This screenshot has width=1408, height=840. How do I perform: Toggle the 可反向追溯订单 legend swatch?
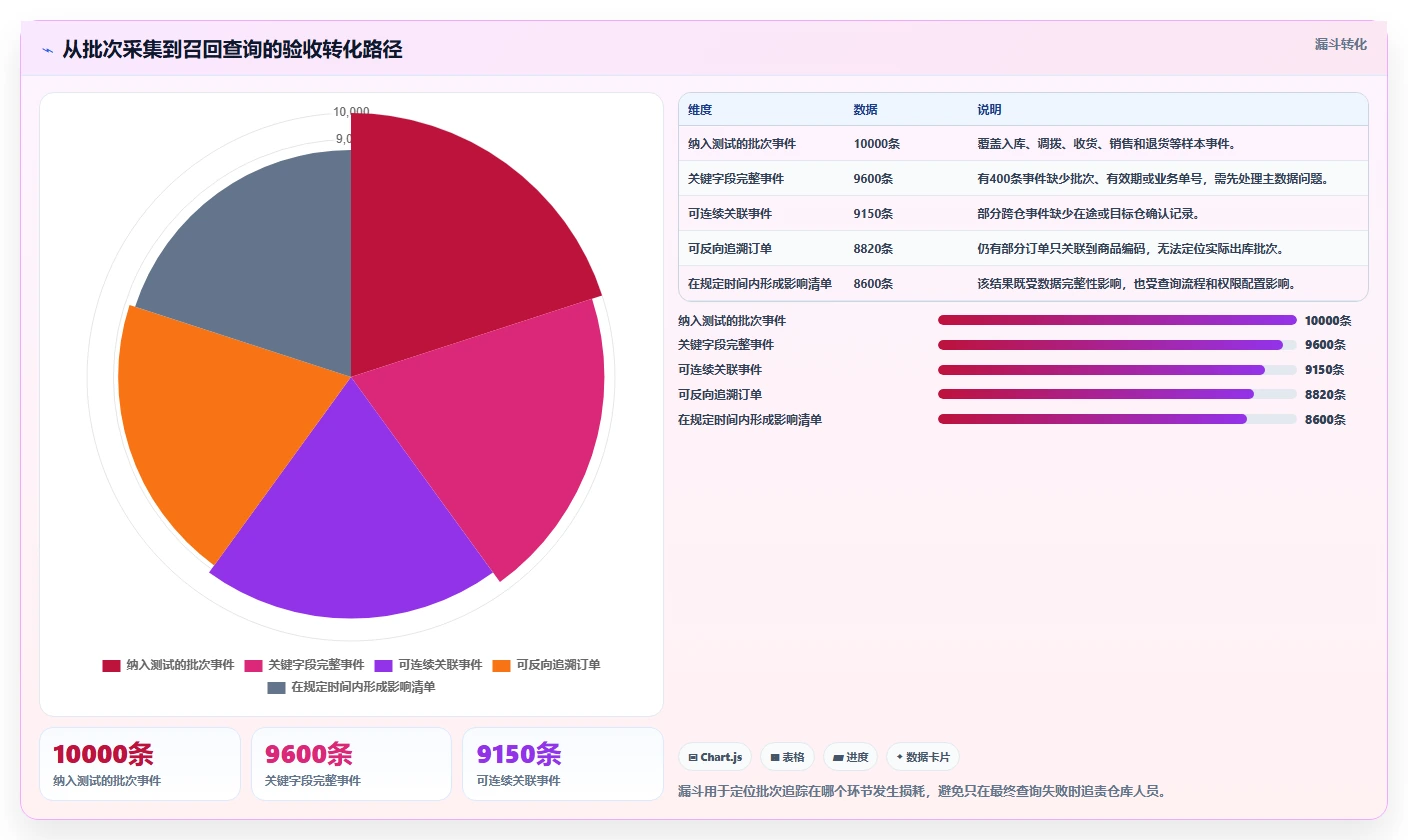coord(502,665)
